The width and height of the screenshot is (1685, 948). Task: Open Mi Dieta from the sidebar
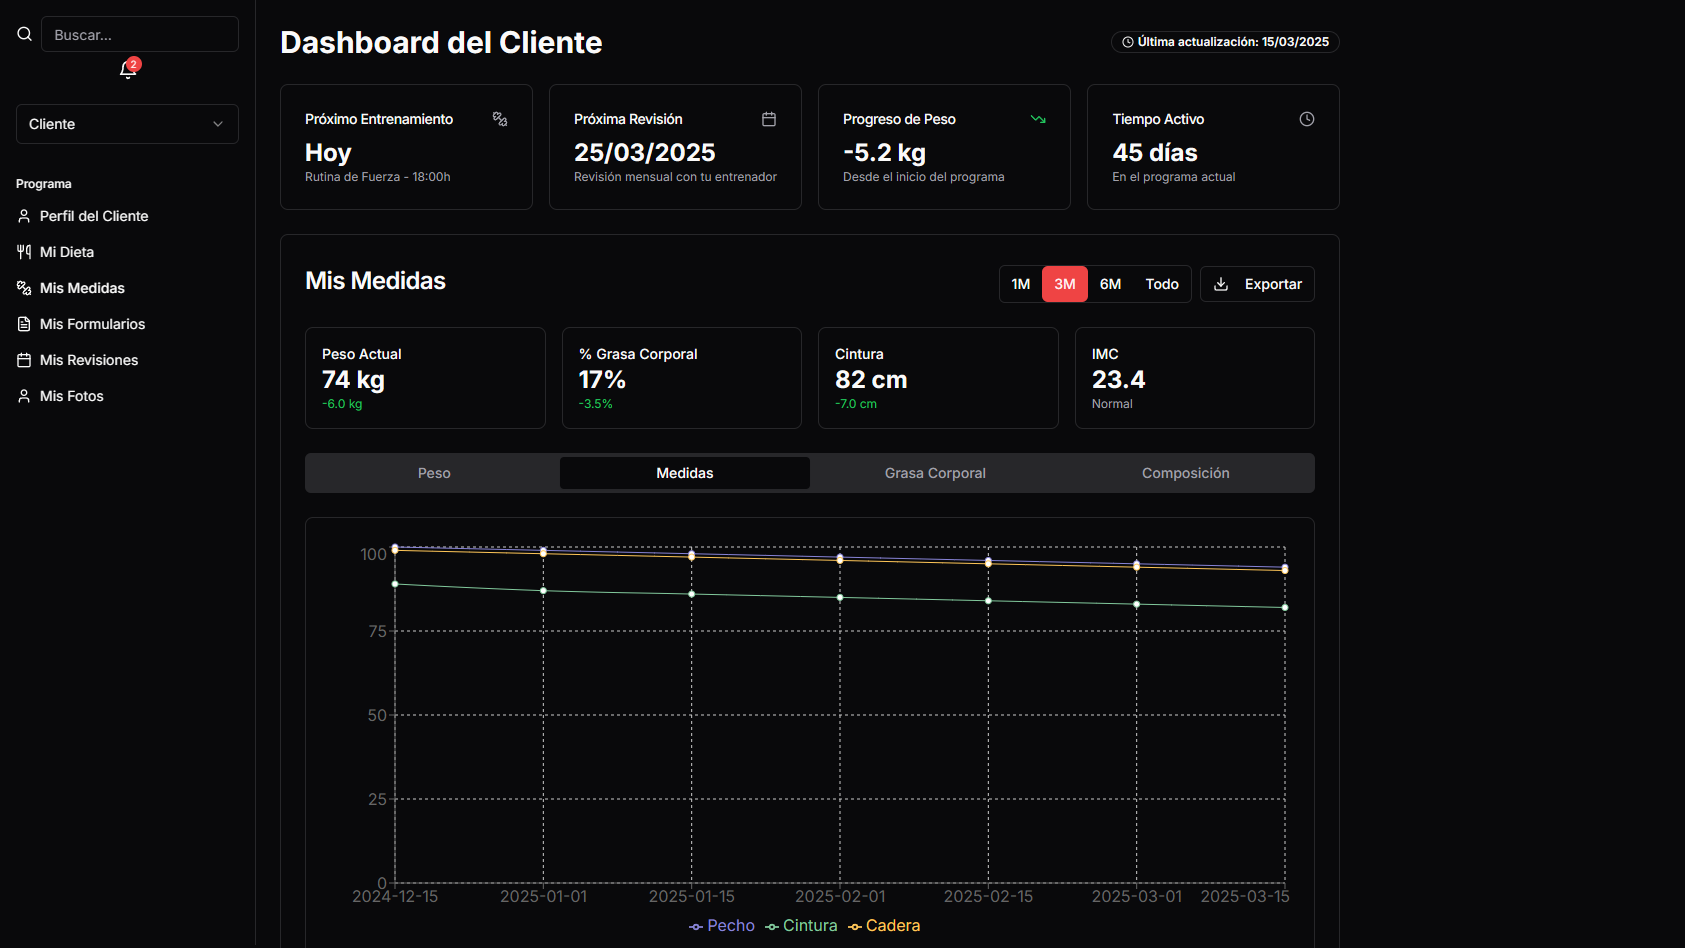67,252
